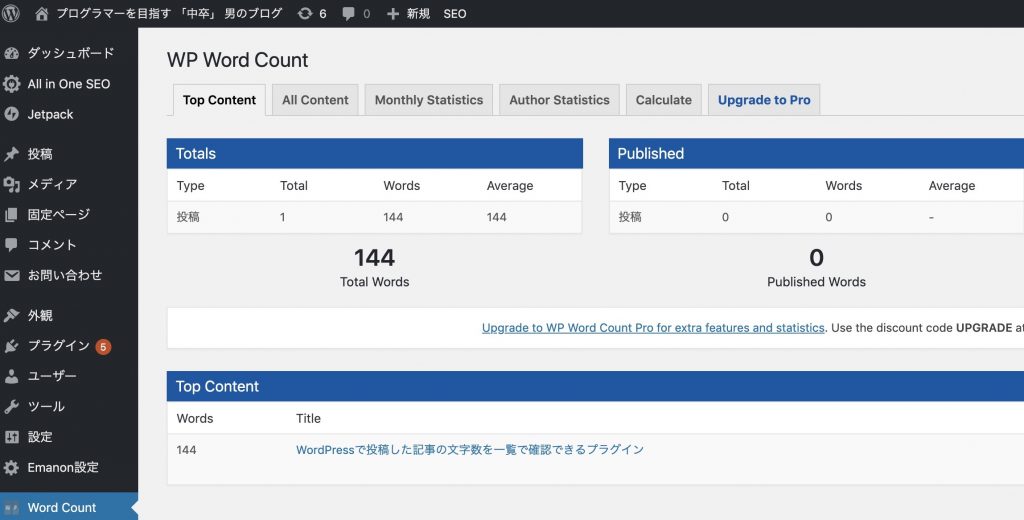Click the 外観 paintbrush icon
The image size is (1024, 520).
[x=11, y=316]
